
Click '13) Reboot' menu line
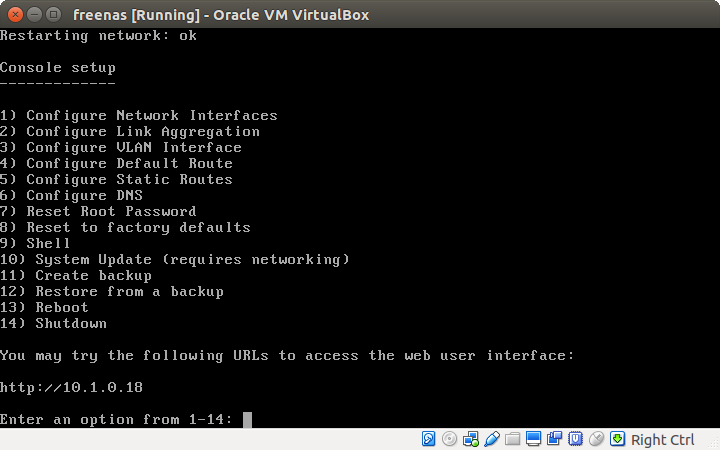44,308
